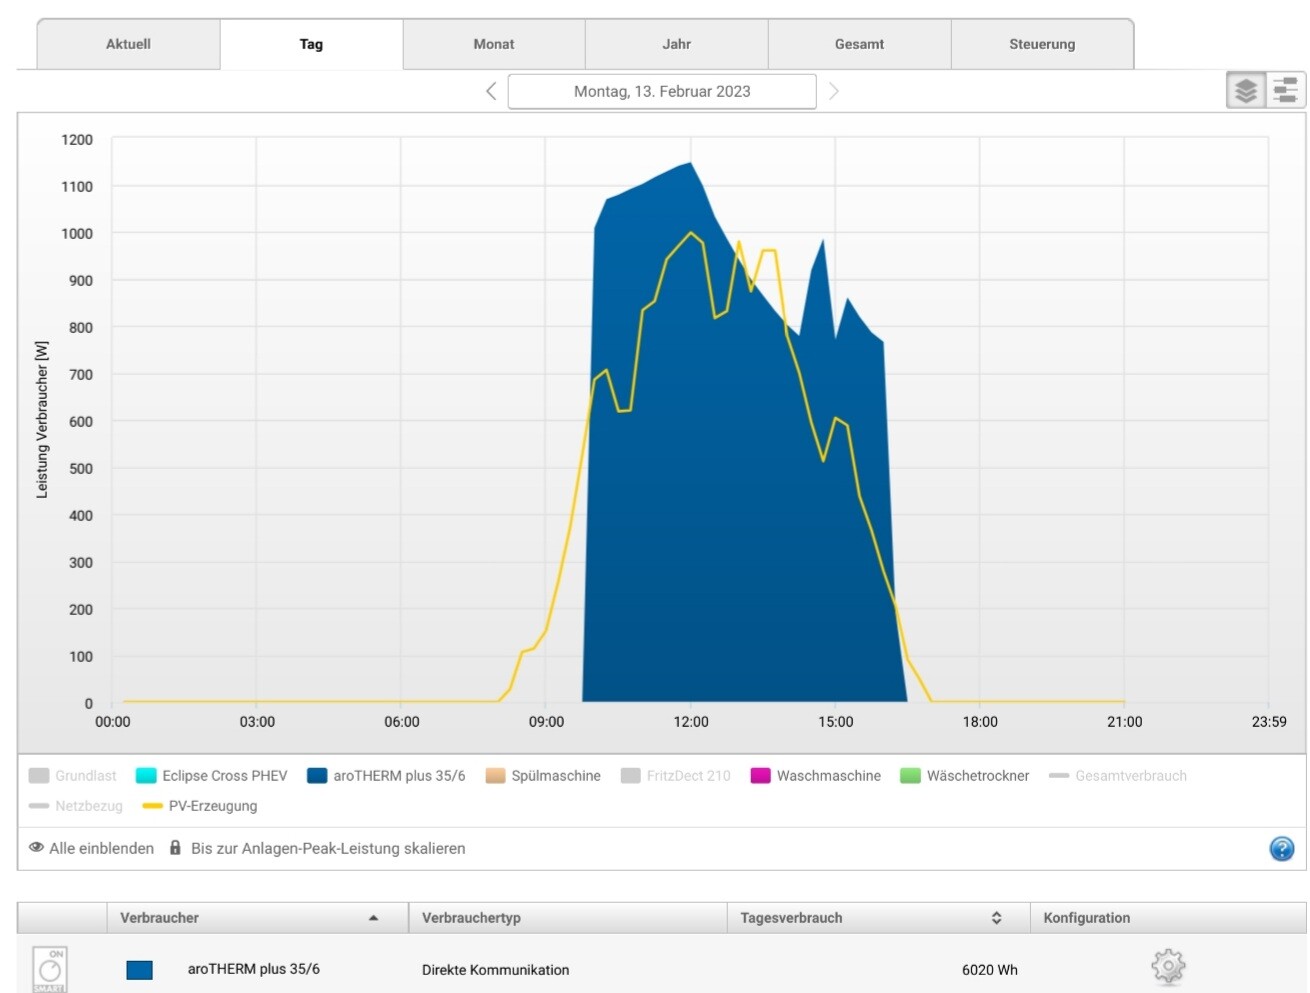Open the Steuerung tab

[1042, 44]
